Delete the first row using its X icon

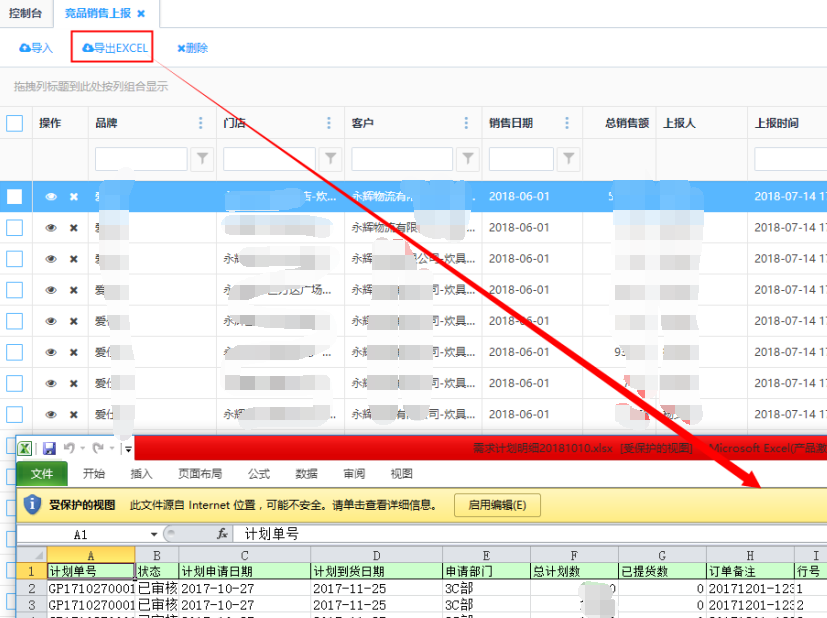73,197
